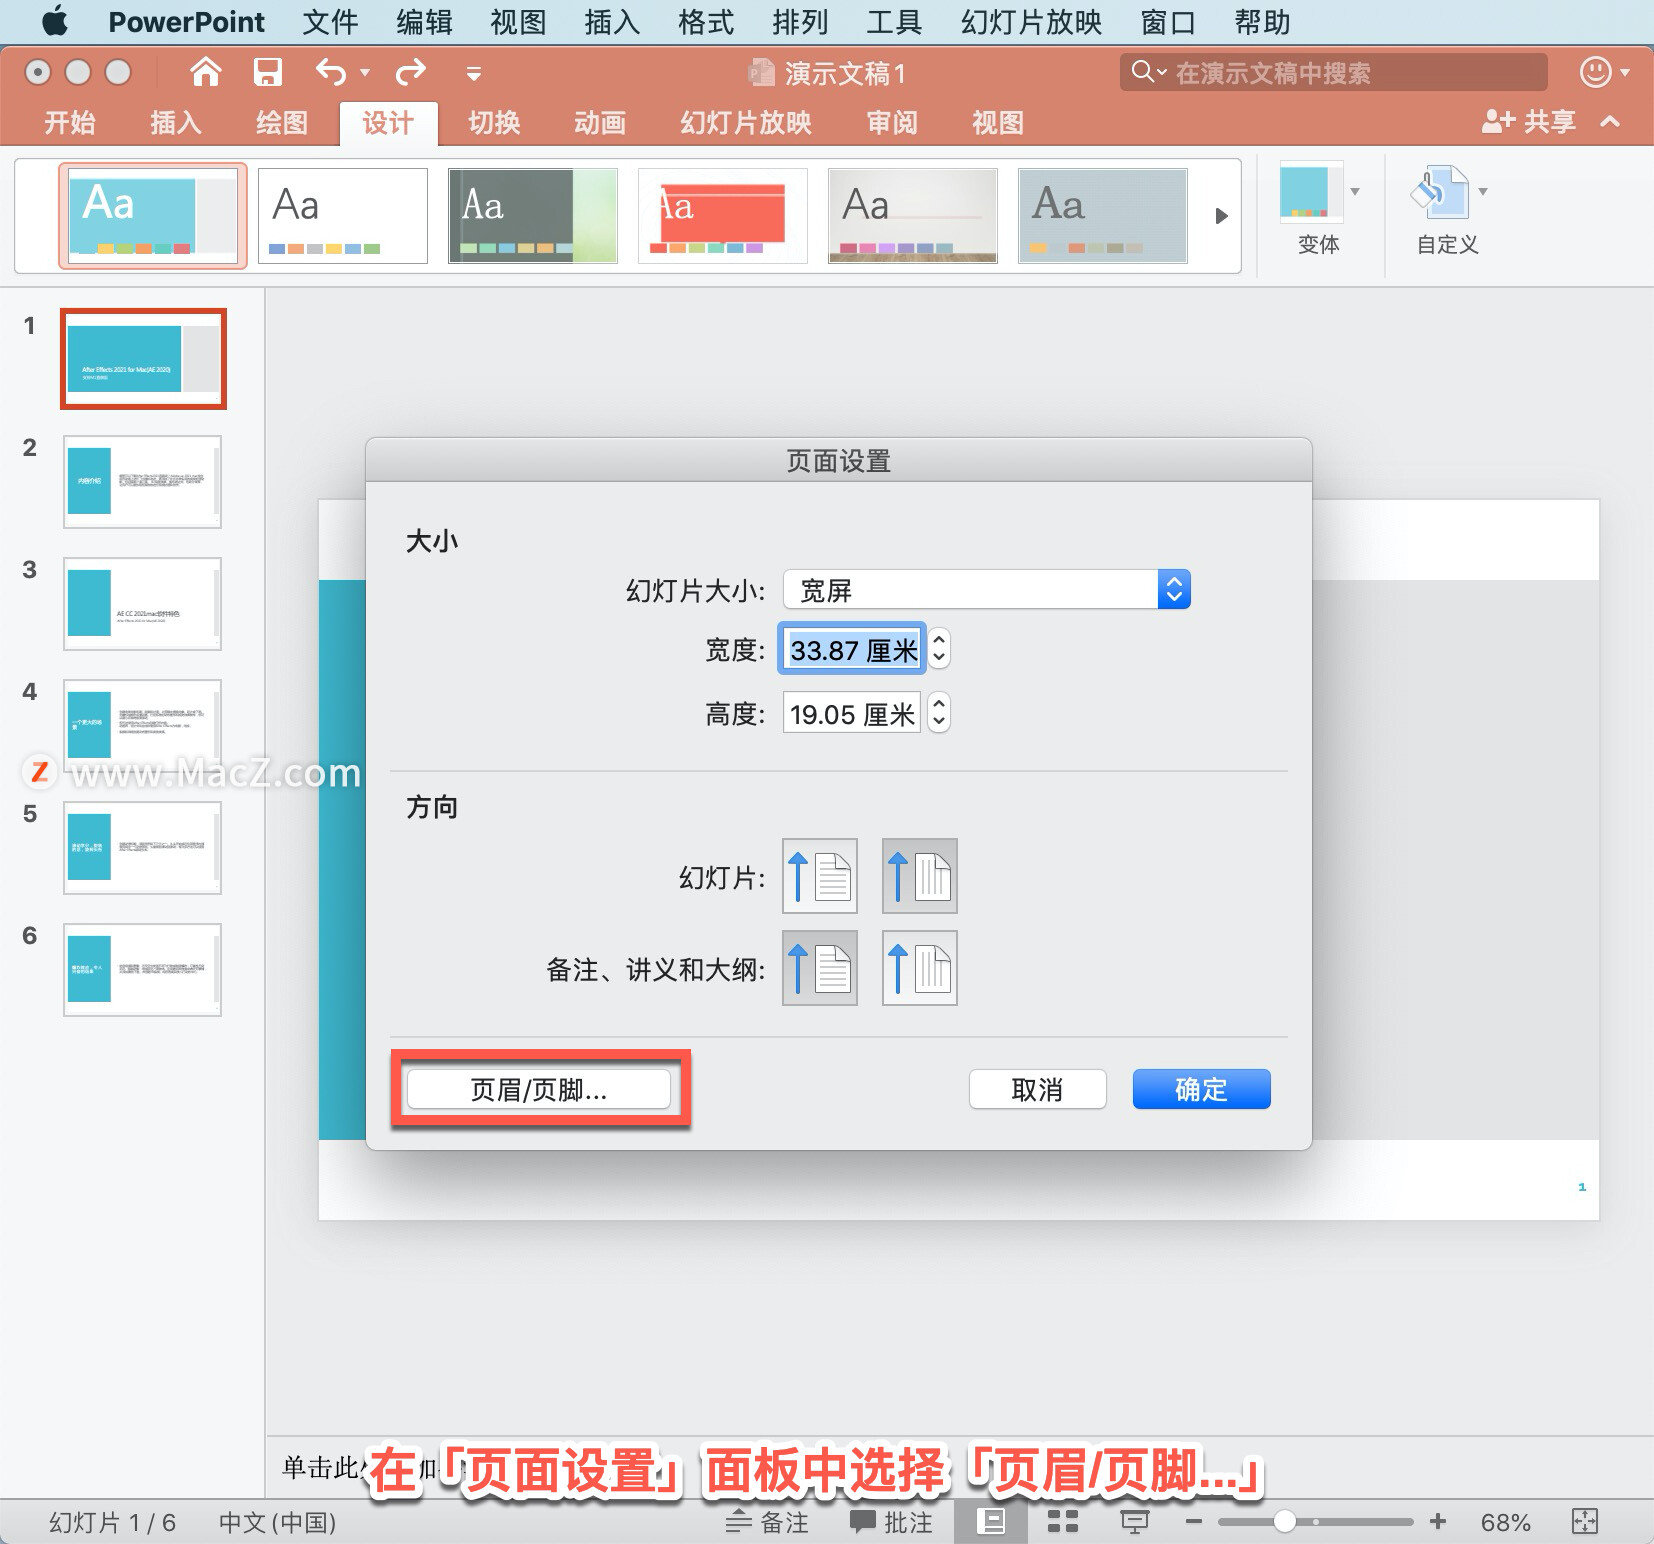The height and width of the screenshot is (1544, 1654).
Task: Click the 高度 height field
Action: pyautogui.click(x=852, y=714)
